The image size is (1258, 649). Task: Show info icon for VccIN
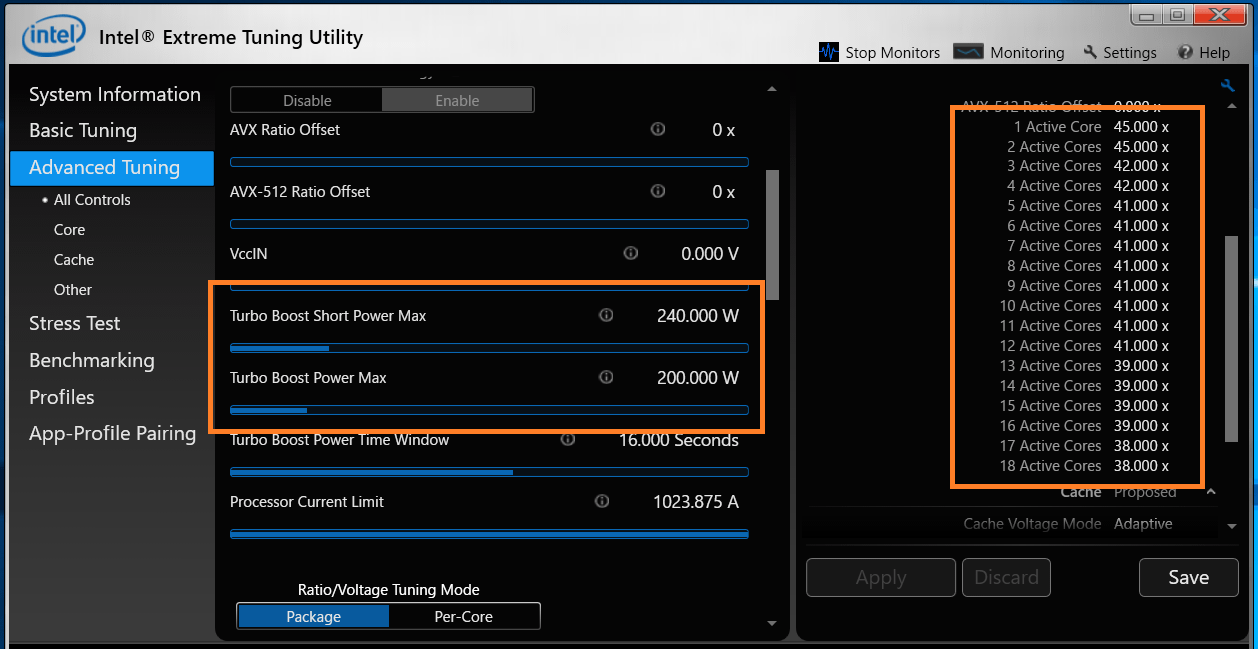coord(631,253)
